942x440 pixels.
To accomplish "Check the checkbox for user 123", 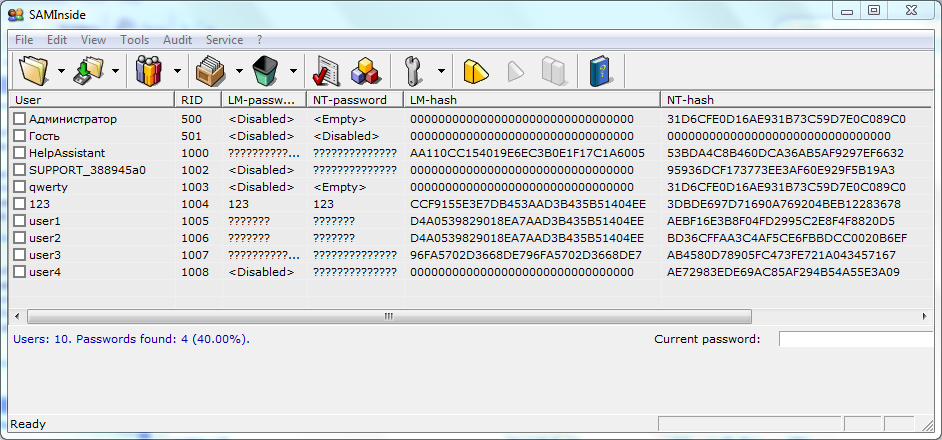I will click(x=20, y=204).
